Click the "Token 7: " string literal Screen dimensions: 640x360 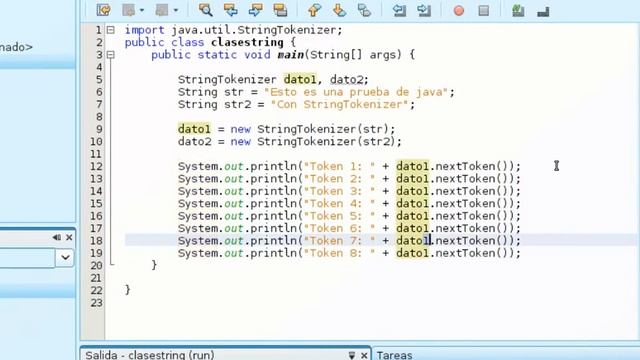pyautogui.click(x=340, y=240)
